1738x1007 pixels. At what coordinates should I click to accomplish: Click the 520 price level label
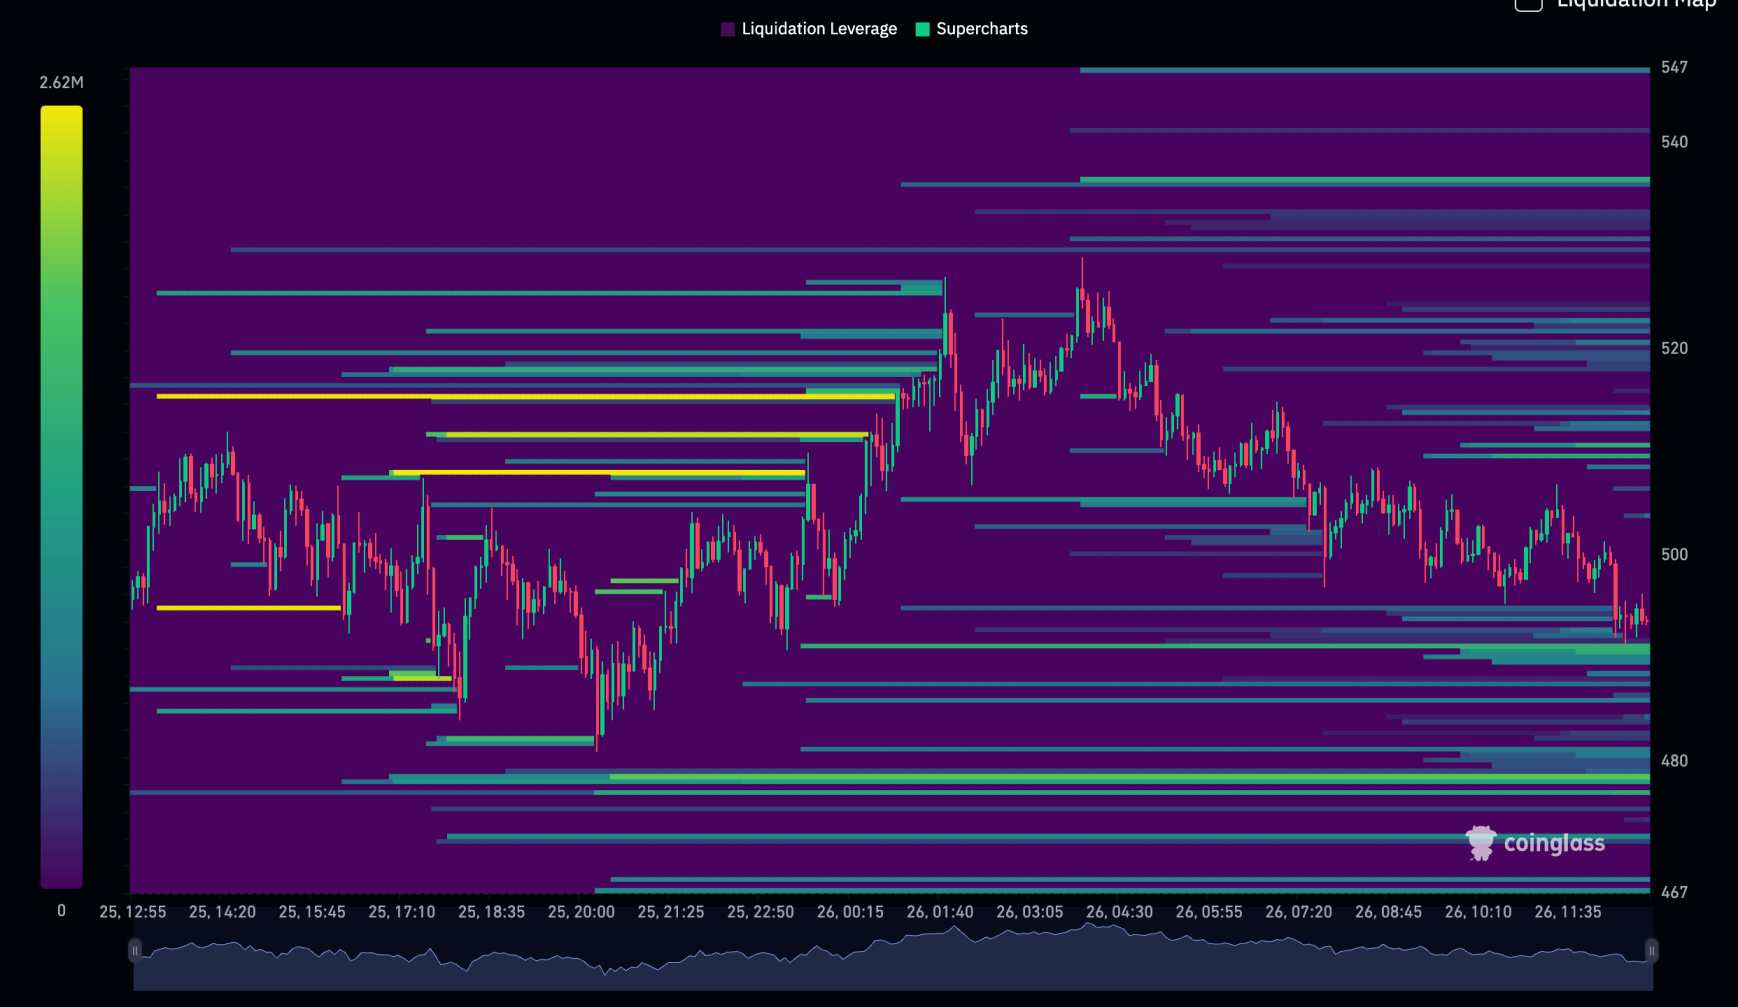[x=1675, y=348]
